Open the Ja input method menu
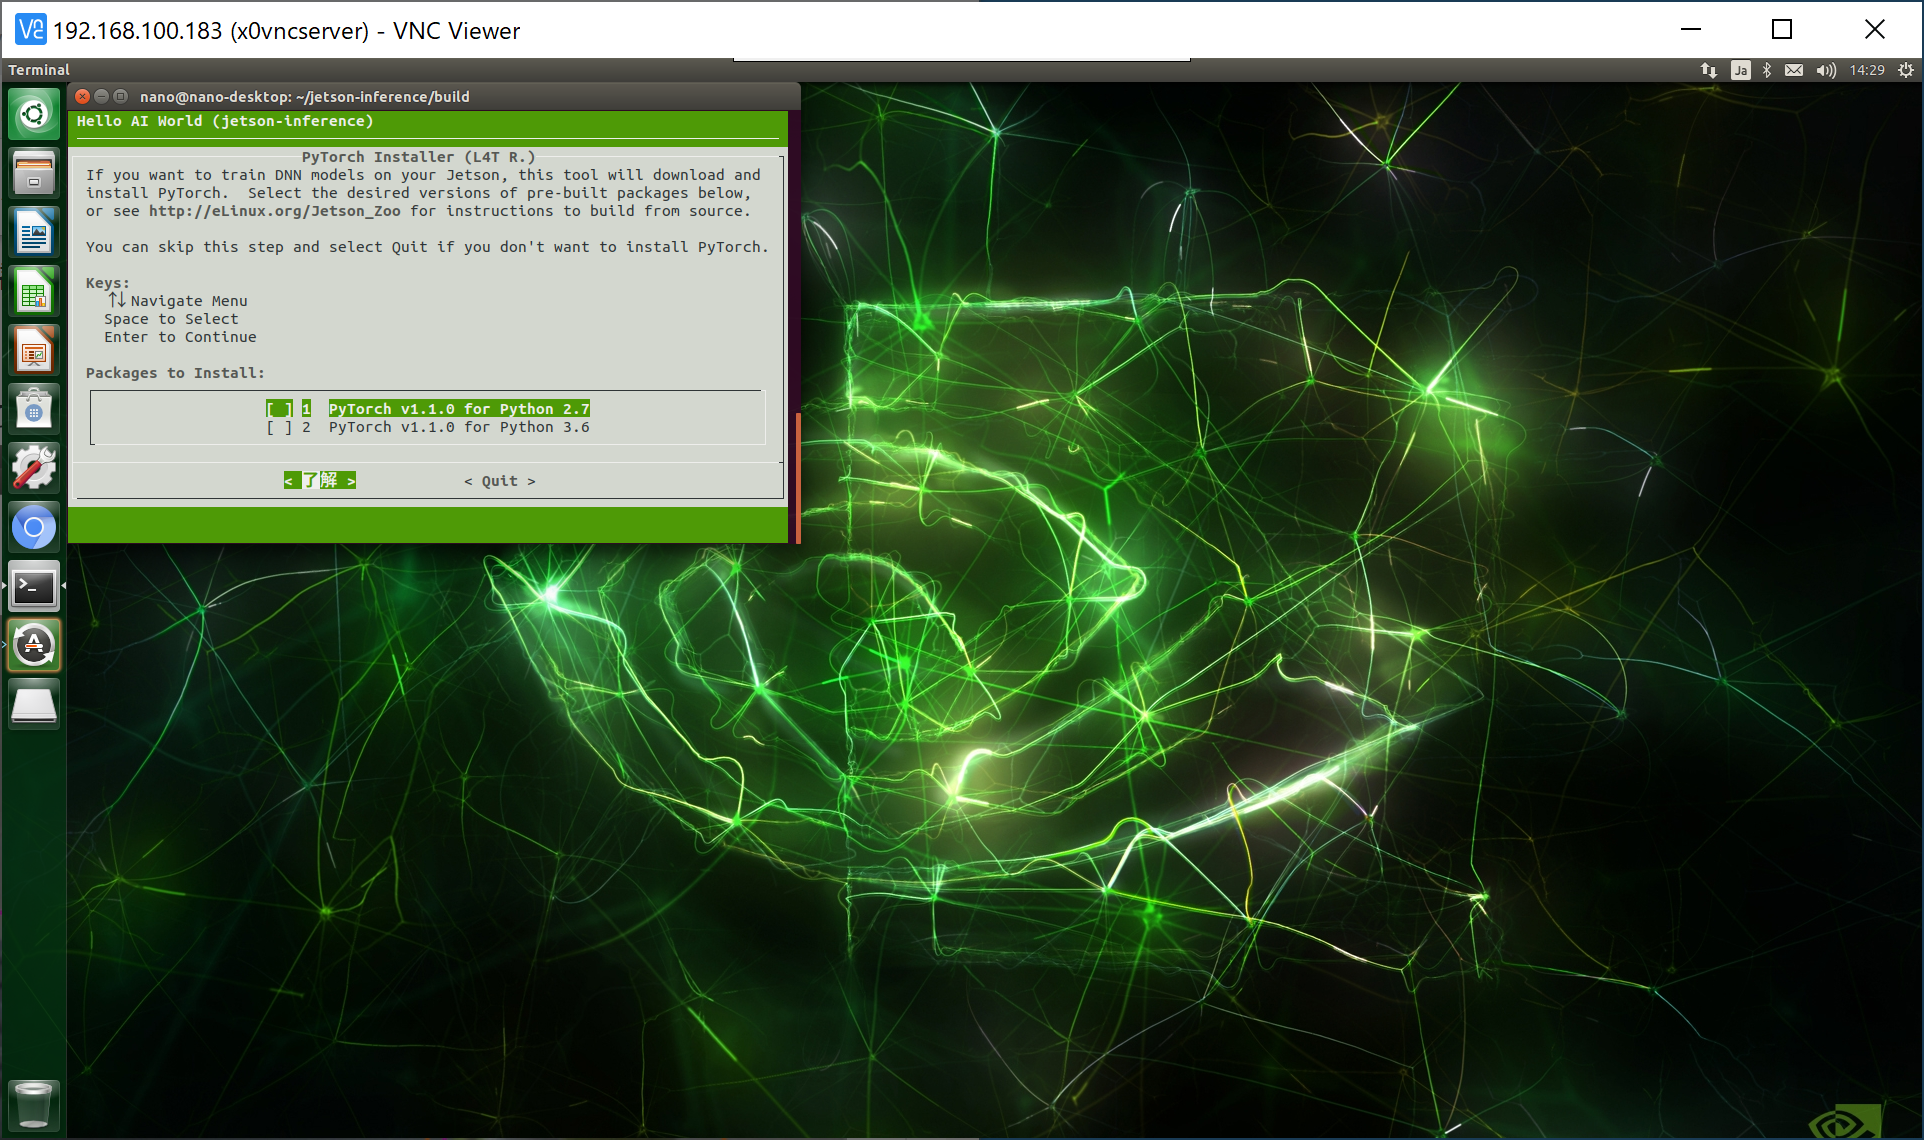 [1740, 70]
